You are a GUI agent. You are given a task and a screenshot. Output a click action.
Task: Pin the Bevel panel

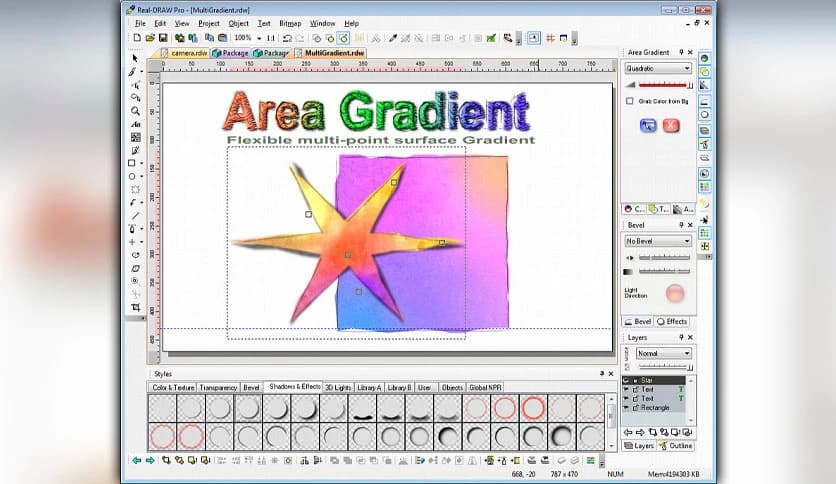point(681,225)
